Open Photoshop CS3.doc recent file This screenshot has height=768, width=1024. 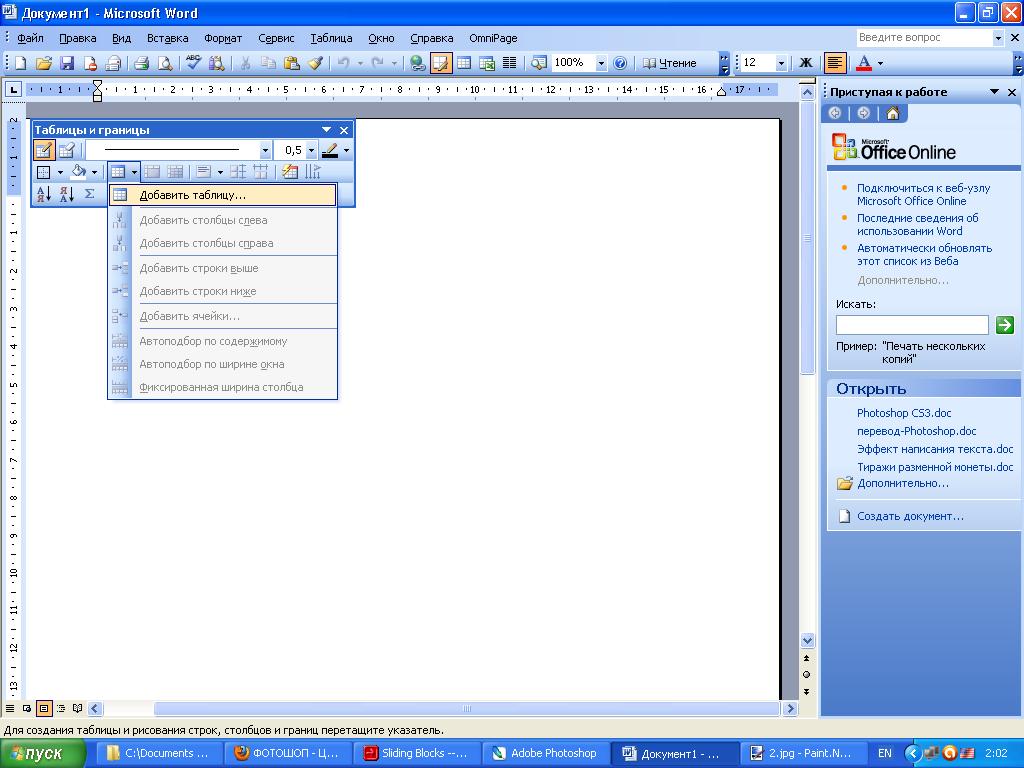coord(904,413)
